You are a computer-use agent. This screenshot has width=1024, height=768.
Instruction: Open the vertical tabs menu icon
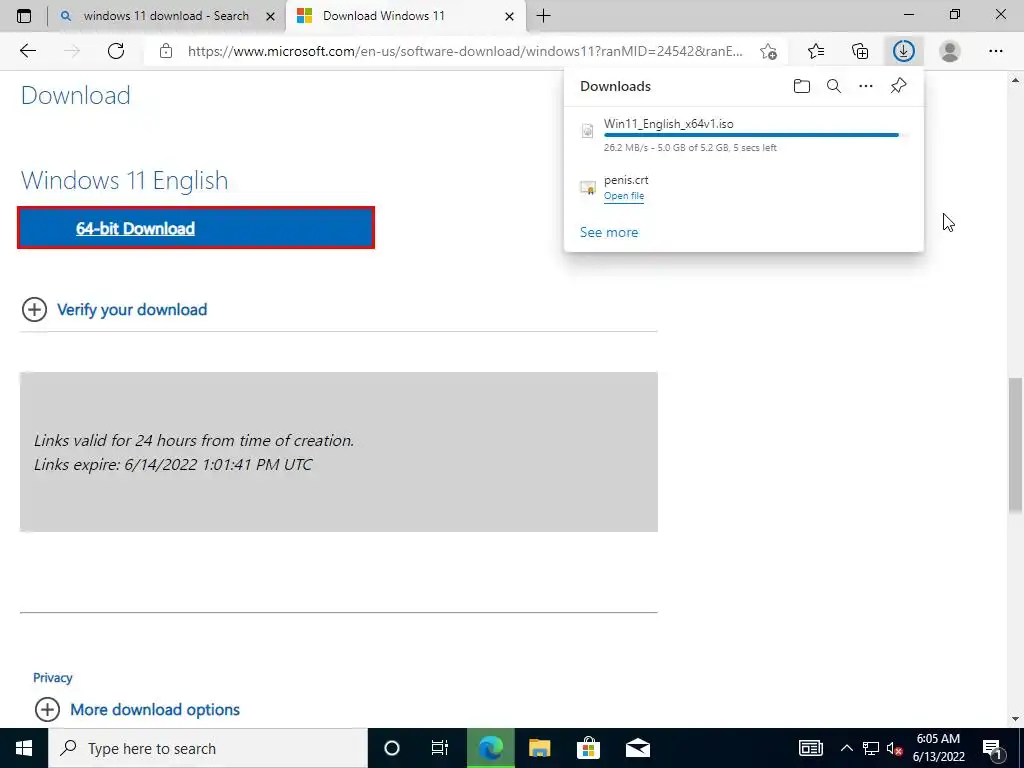point(24,16)
